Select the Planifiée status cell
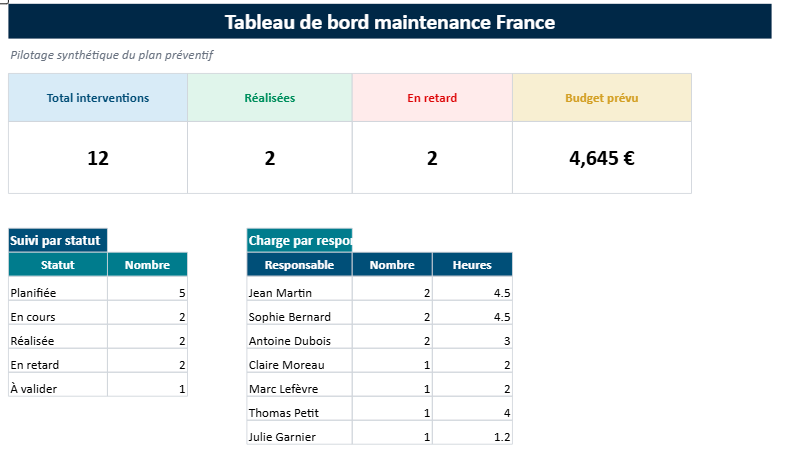Viewport: 786px width, 457px height. (58, 293)
